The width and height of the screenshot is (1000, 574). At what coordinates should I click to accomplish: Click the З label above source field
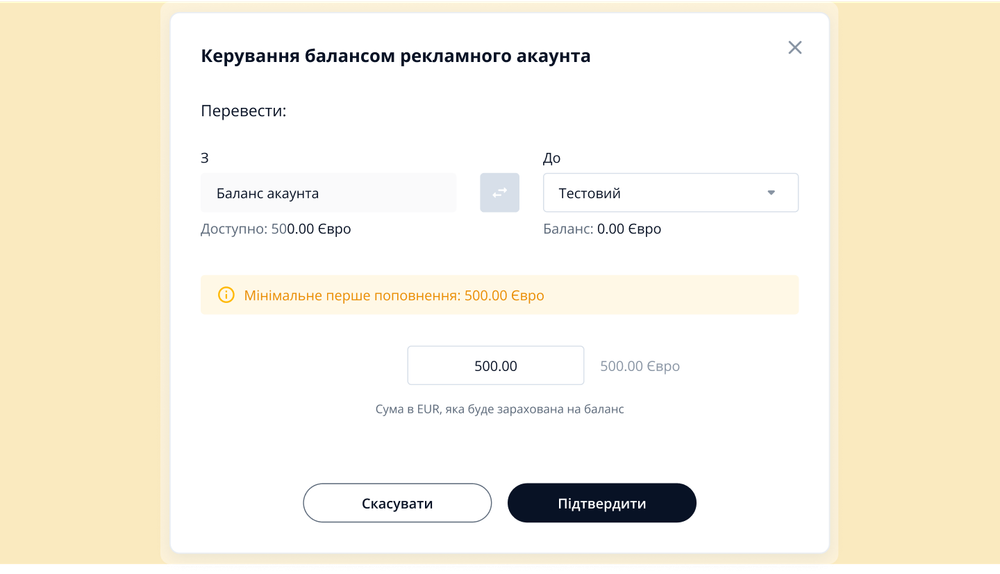click(205, 158)
